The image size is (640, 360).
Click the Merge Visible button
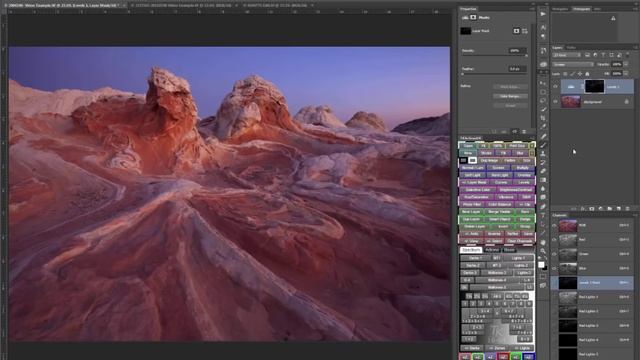[499, 211]
